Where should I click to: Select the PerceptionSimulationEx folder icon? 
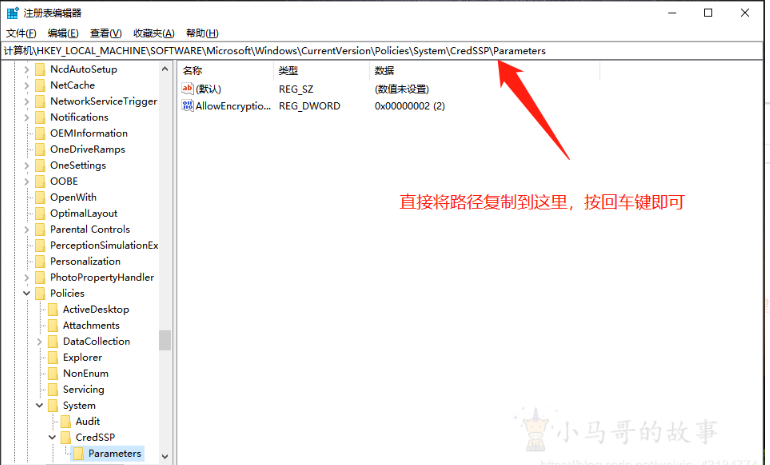40,246
